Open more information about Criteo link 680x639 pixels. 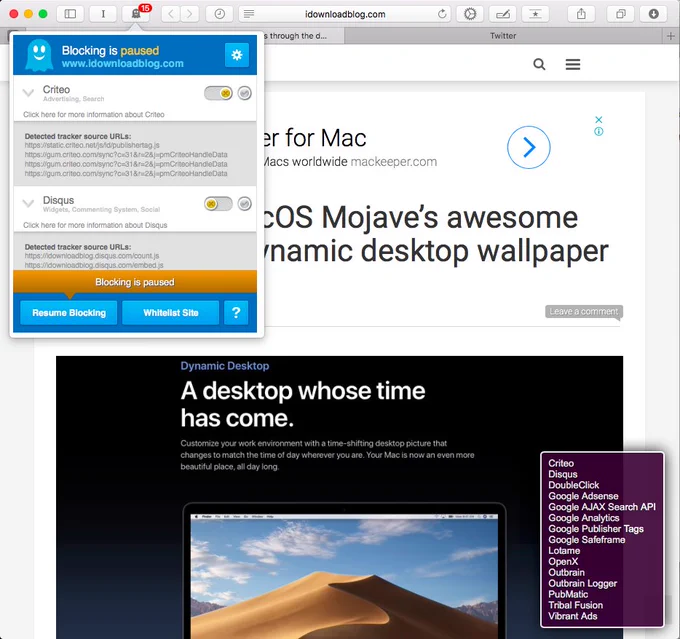pyautogui.click(x=94, y=115)
